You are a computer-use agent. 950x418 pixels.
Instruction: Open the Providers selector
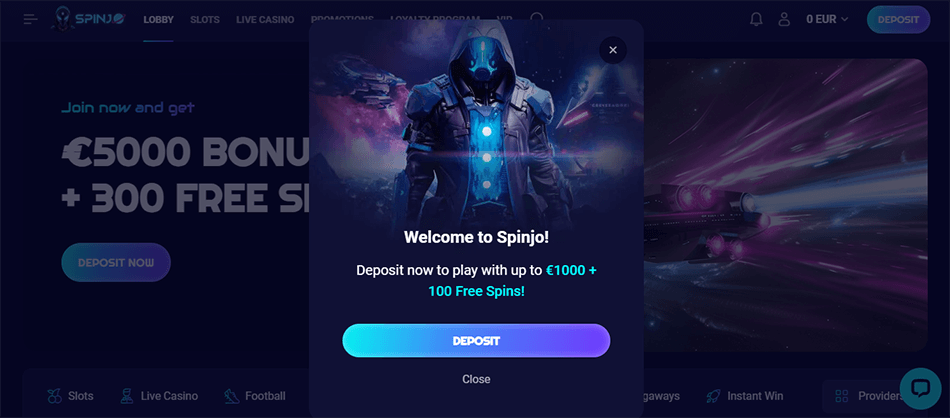click(868, 396)
